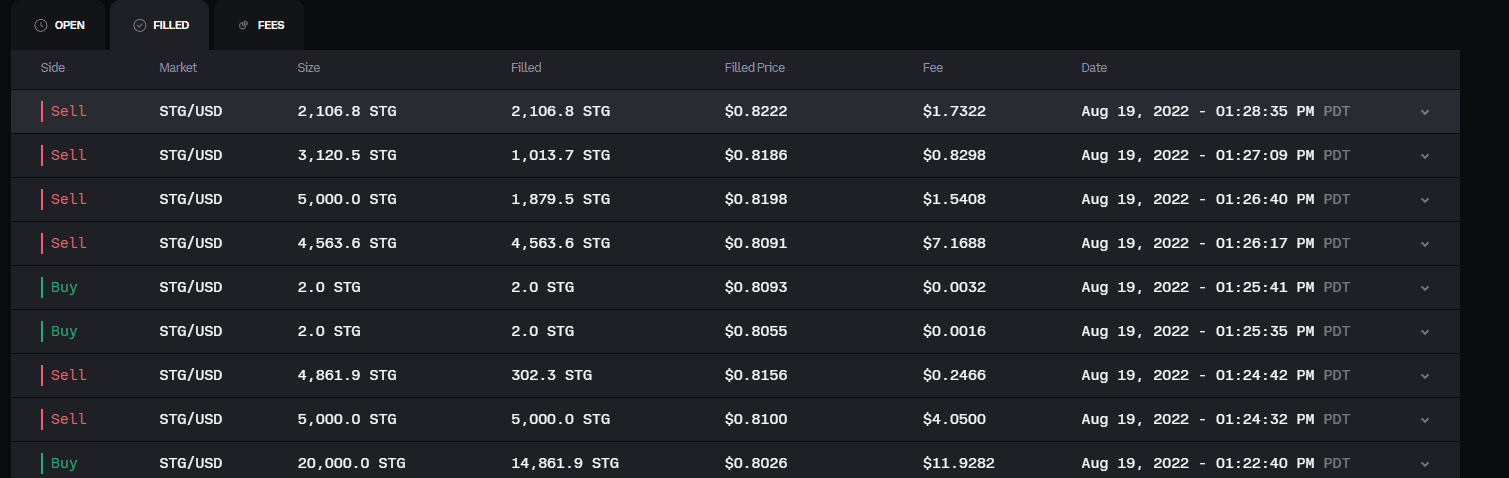Sort orders by the Date column header
Screen dimensions: 1509x478
click(1094, 68)
